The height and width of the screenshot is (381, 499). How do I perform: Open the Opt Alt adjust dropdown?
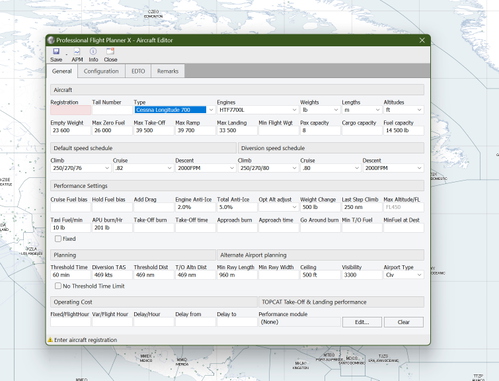coord(294,207)
